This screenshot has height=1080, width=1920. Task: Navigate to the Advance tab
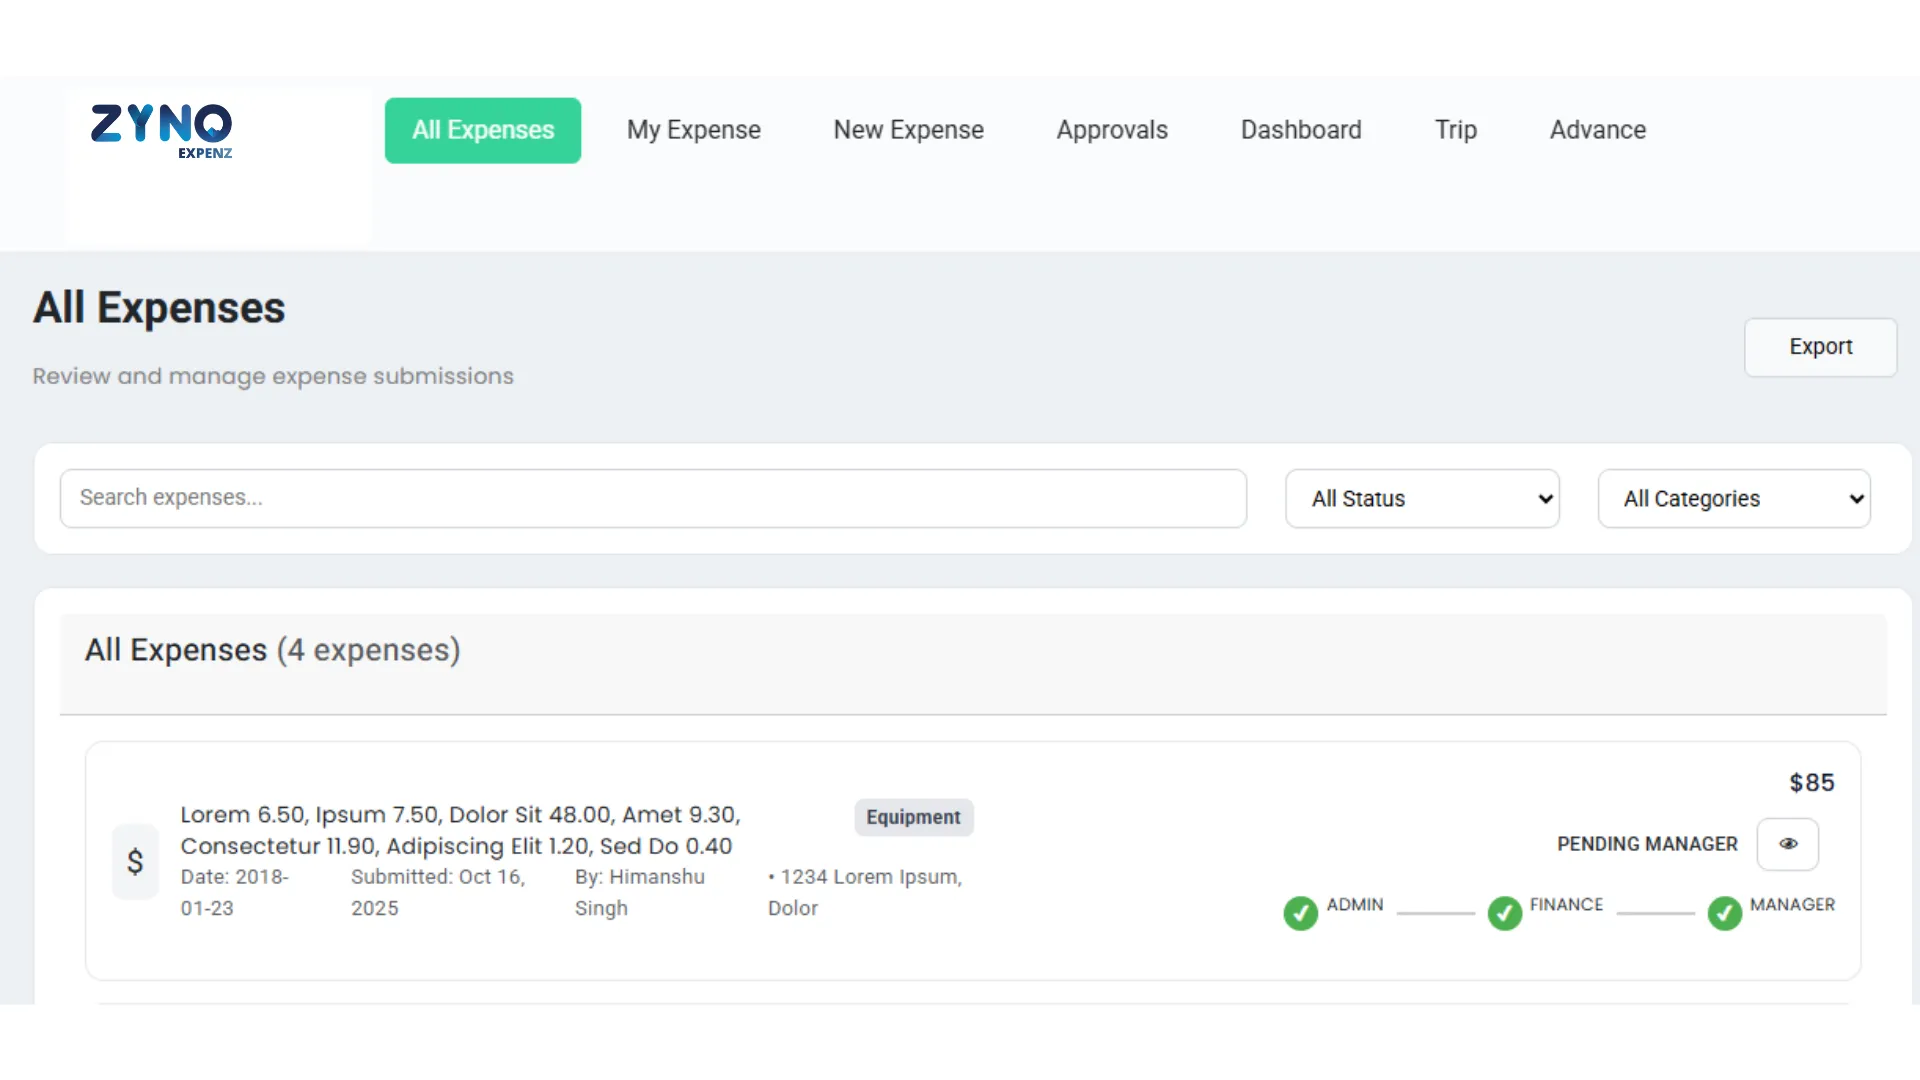(1597, 130)
